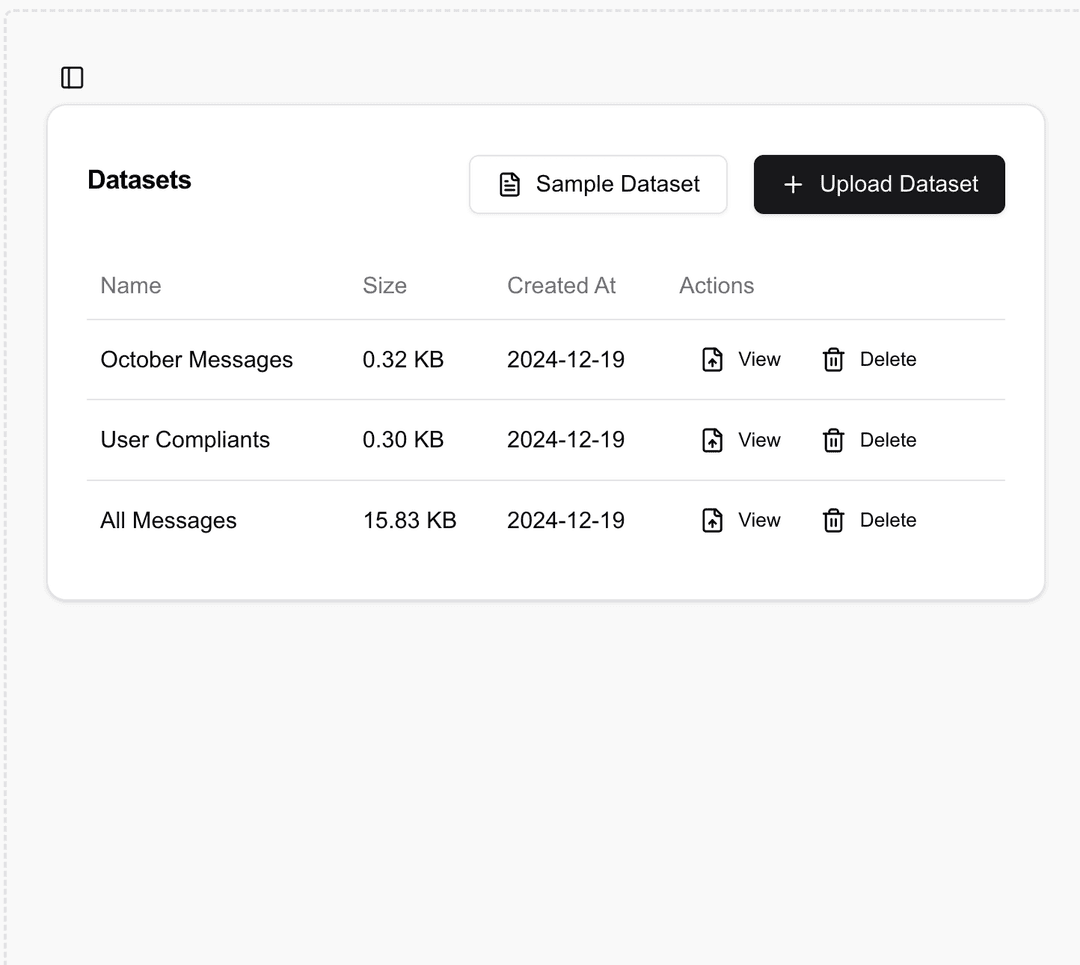Click the Created At column header
This screenshot has width=1080, height=965.
click(561, 286)
